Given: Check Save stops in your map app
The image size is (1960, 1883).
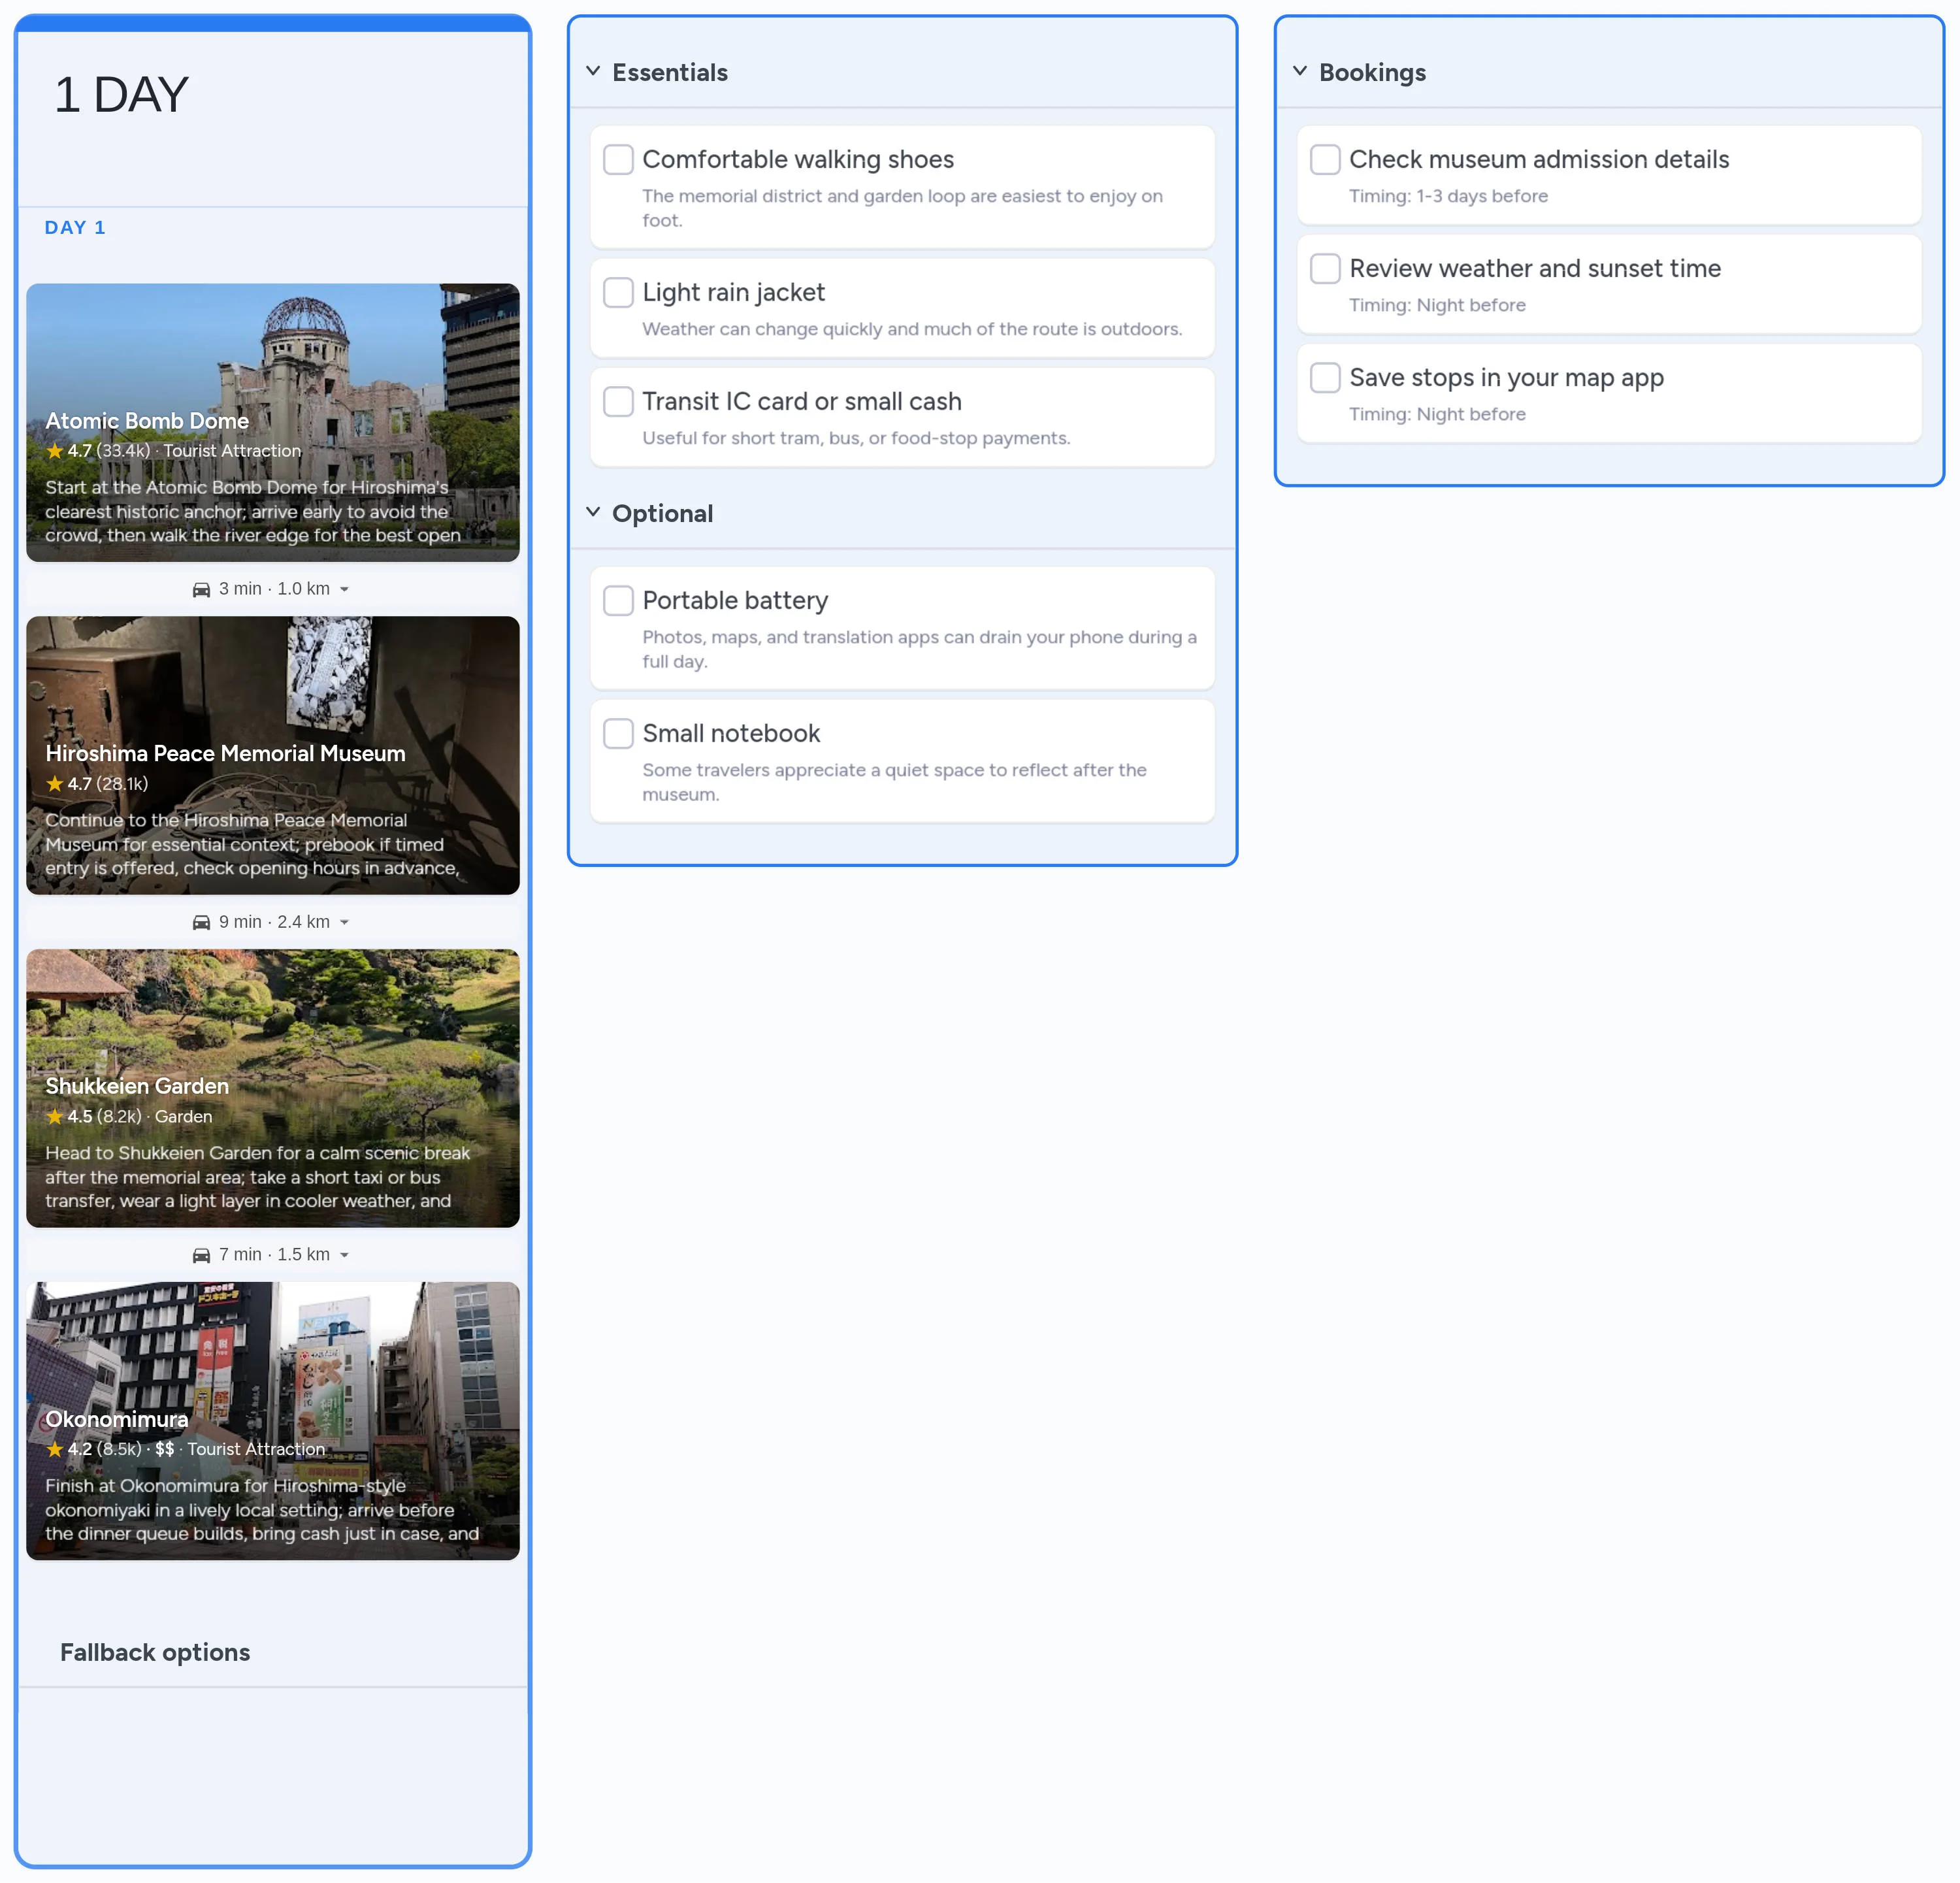Looking at the screenshot, I should pos(1325,377).
